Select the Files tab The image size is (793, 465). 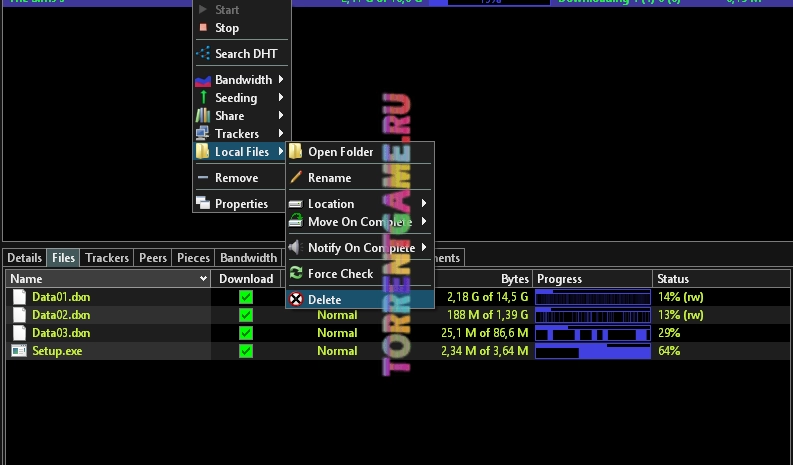tap(63, 258)
